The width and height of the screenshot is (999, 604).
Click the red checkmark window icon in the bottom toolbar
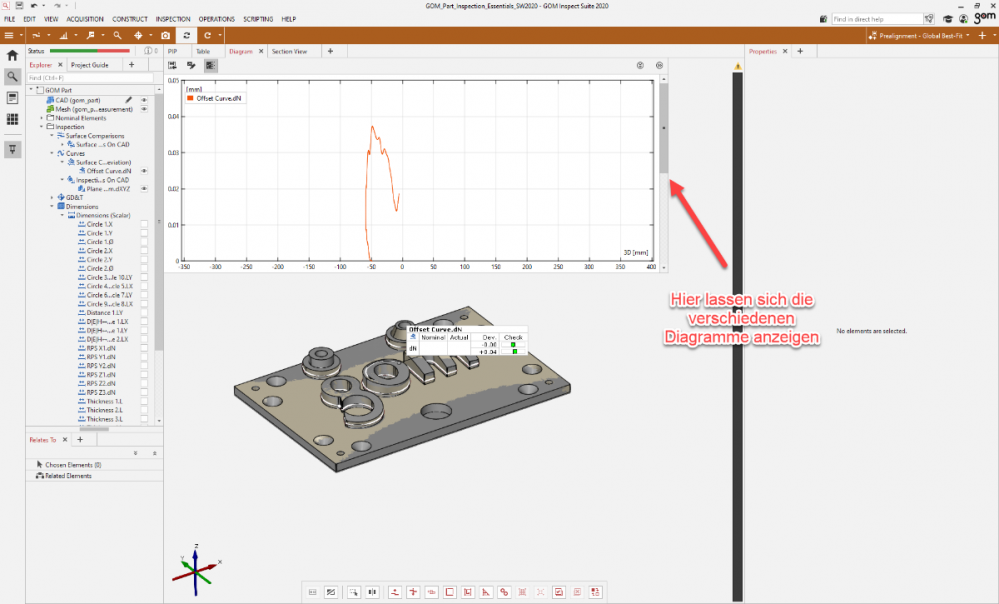click(559, 592)
